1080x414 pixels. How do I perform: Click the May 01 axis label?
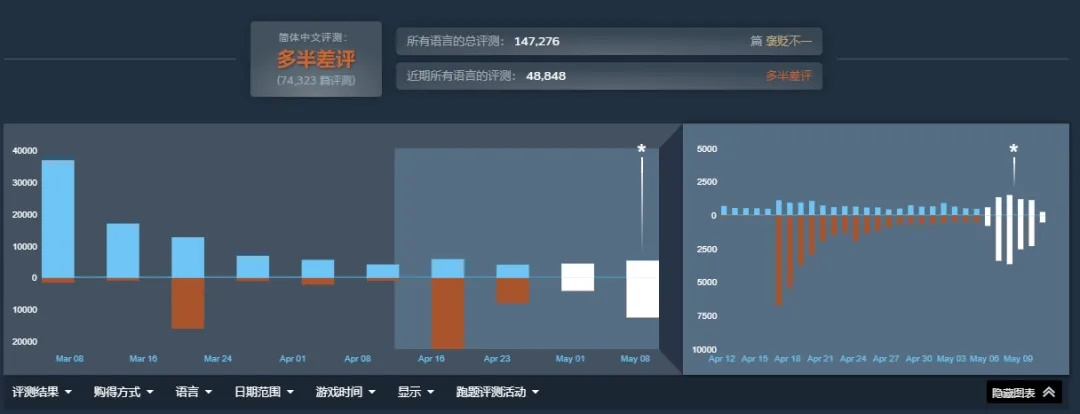[x=570, y=359]
